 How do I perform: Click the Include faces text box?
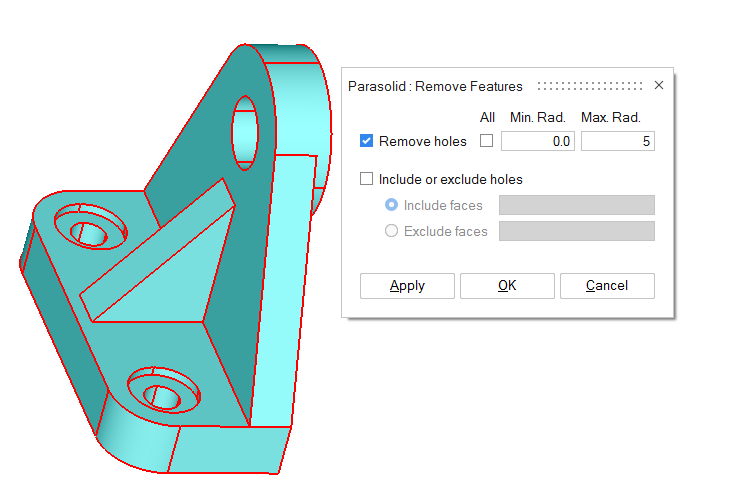576,205
